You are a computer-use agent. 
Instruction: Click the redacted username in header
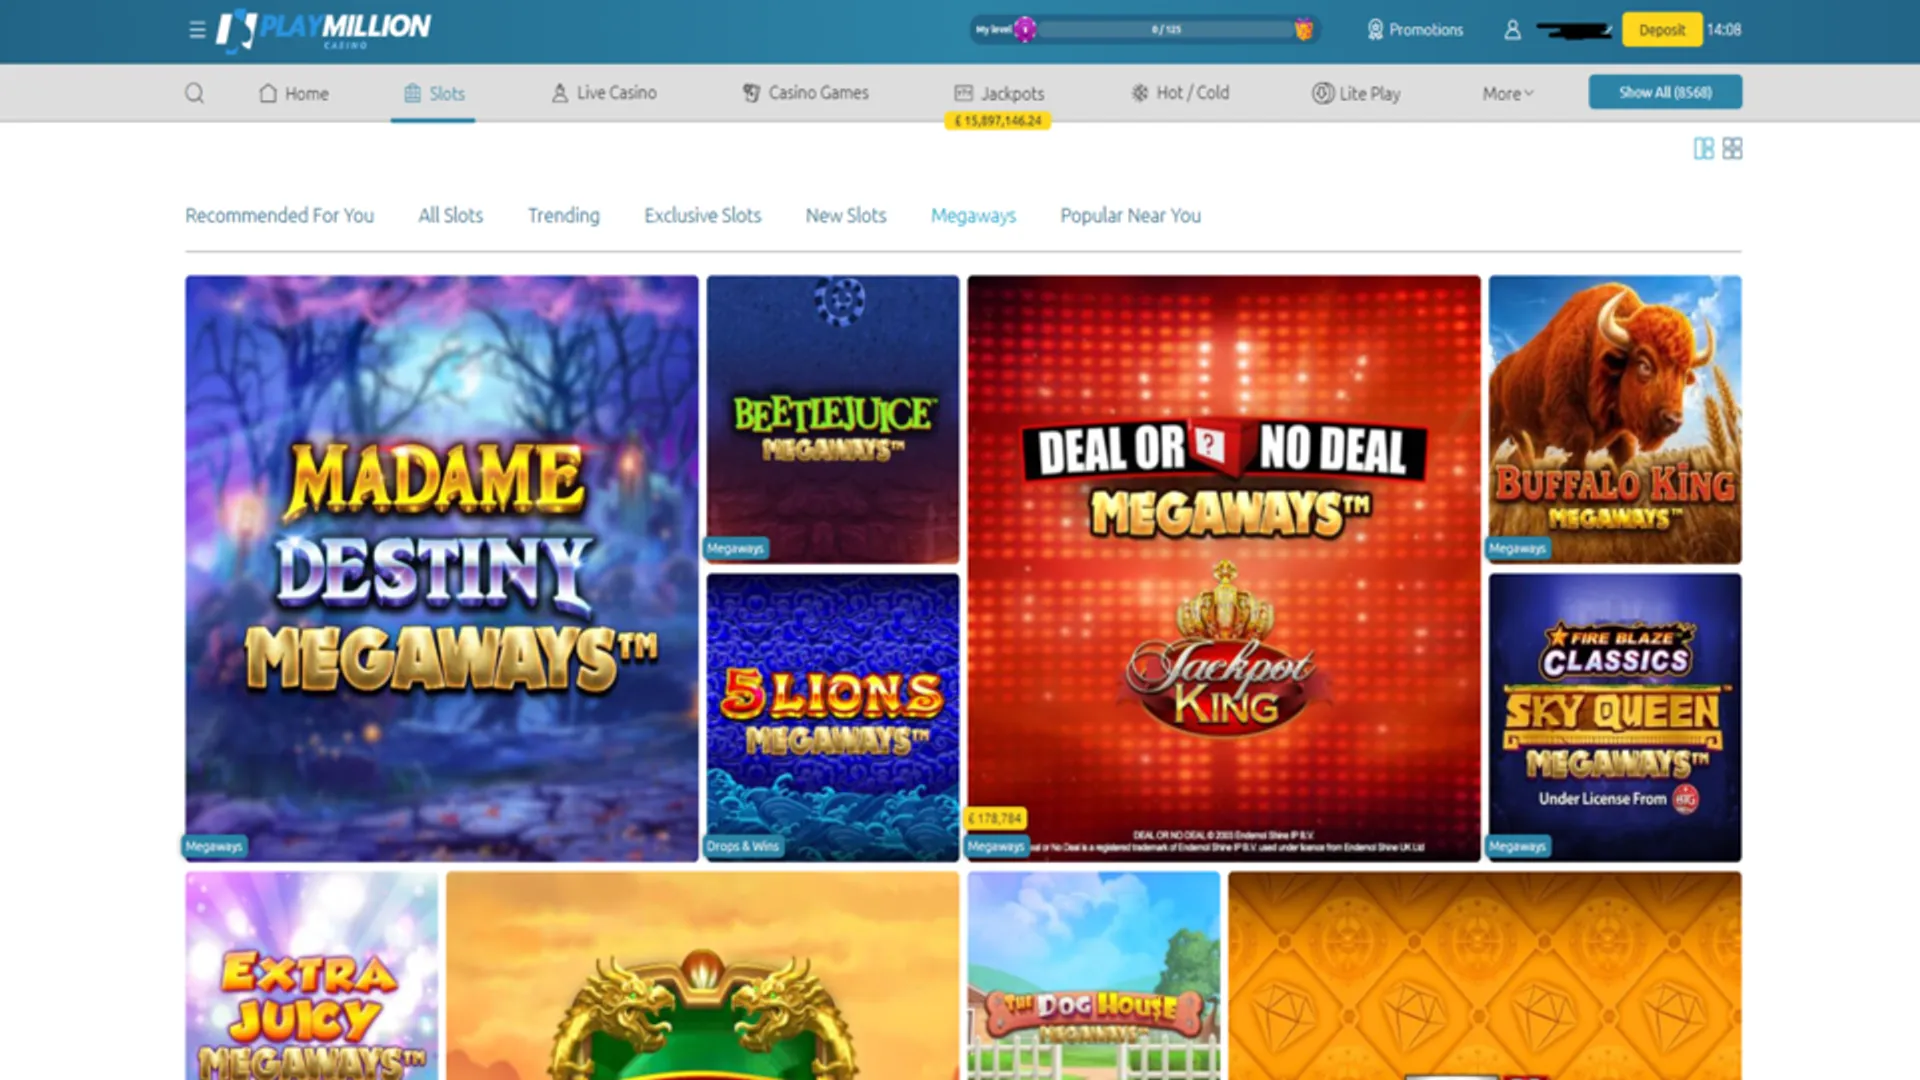pyautogui.click(x=1575, y=30)
